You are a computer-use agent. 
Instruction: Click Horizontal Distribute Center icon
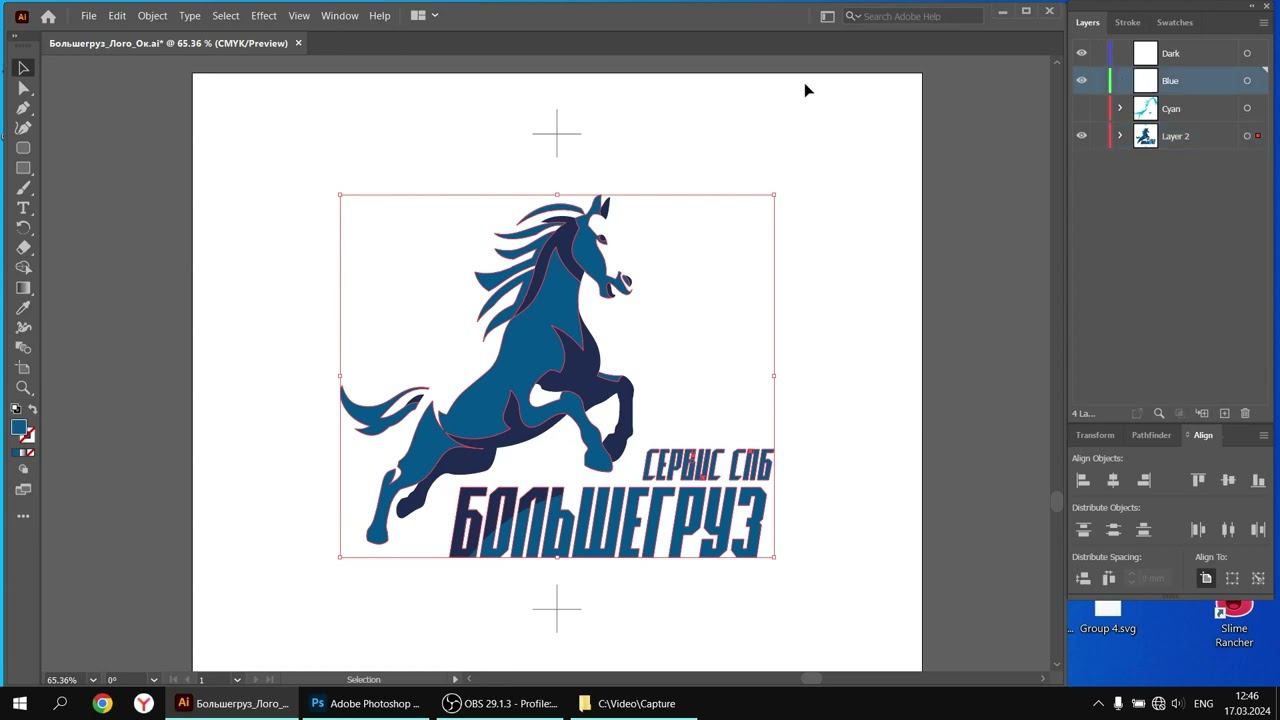point(1228,530)
